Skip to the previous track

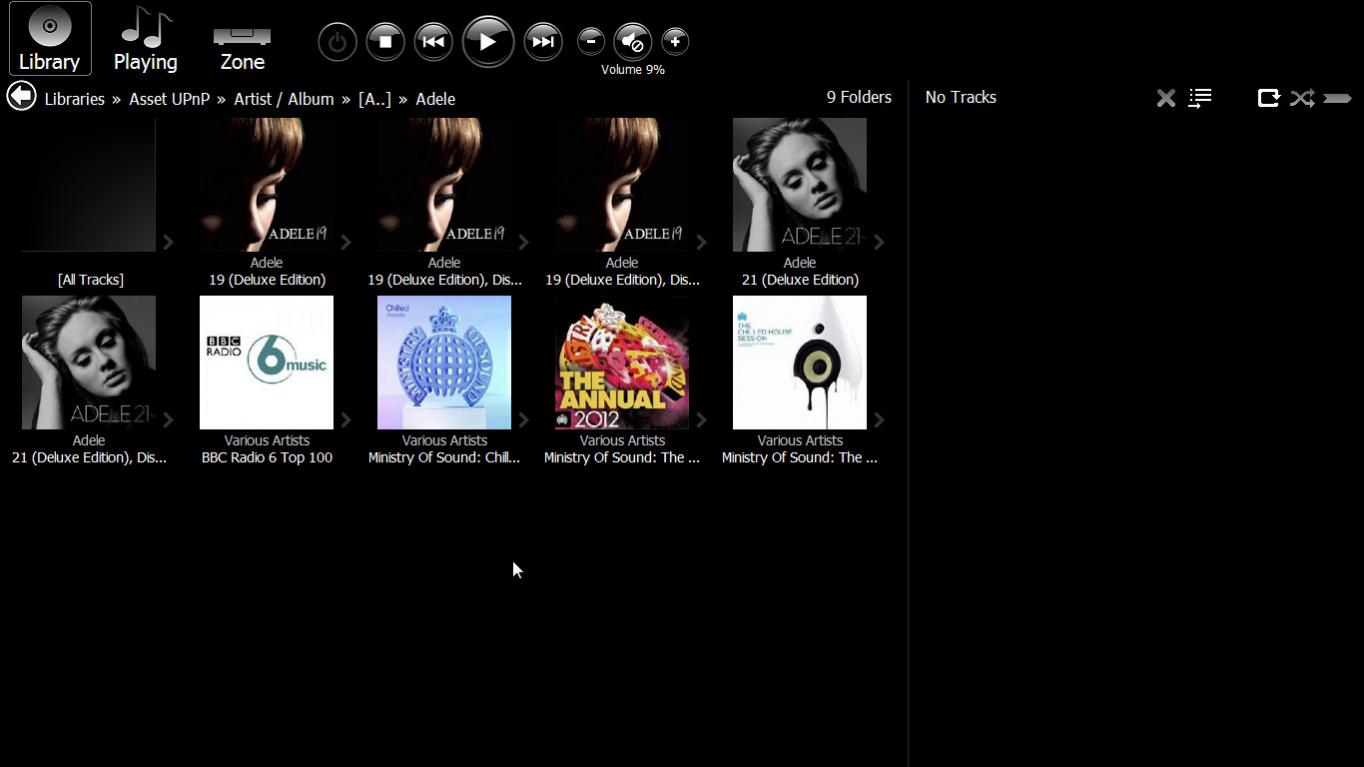click(433, 42)
